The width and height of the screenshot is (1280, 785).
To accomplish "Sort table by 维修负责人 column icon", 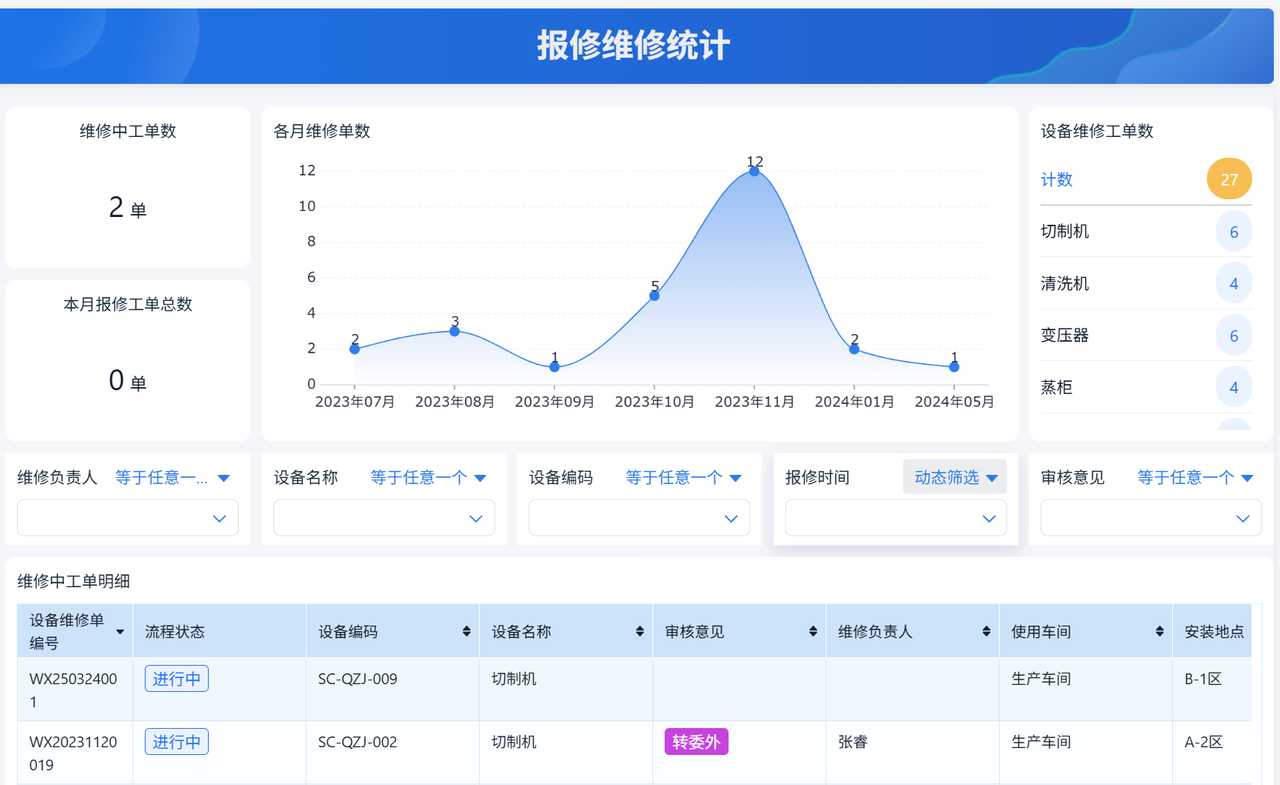I will (x=986, y=632).
